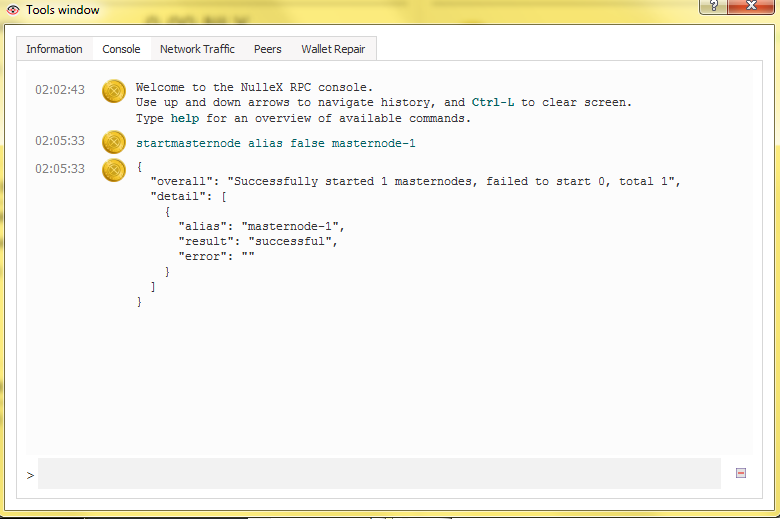This screenshot has height=519, width=780.
Task: Click the console command input field
Action: coord(379,473)
